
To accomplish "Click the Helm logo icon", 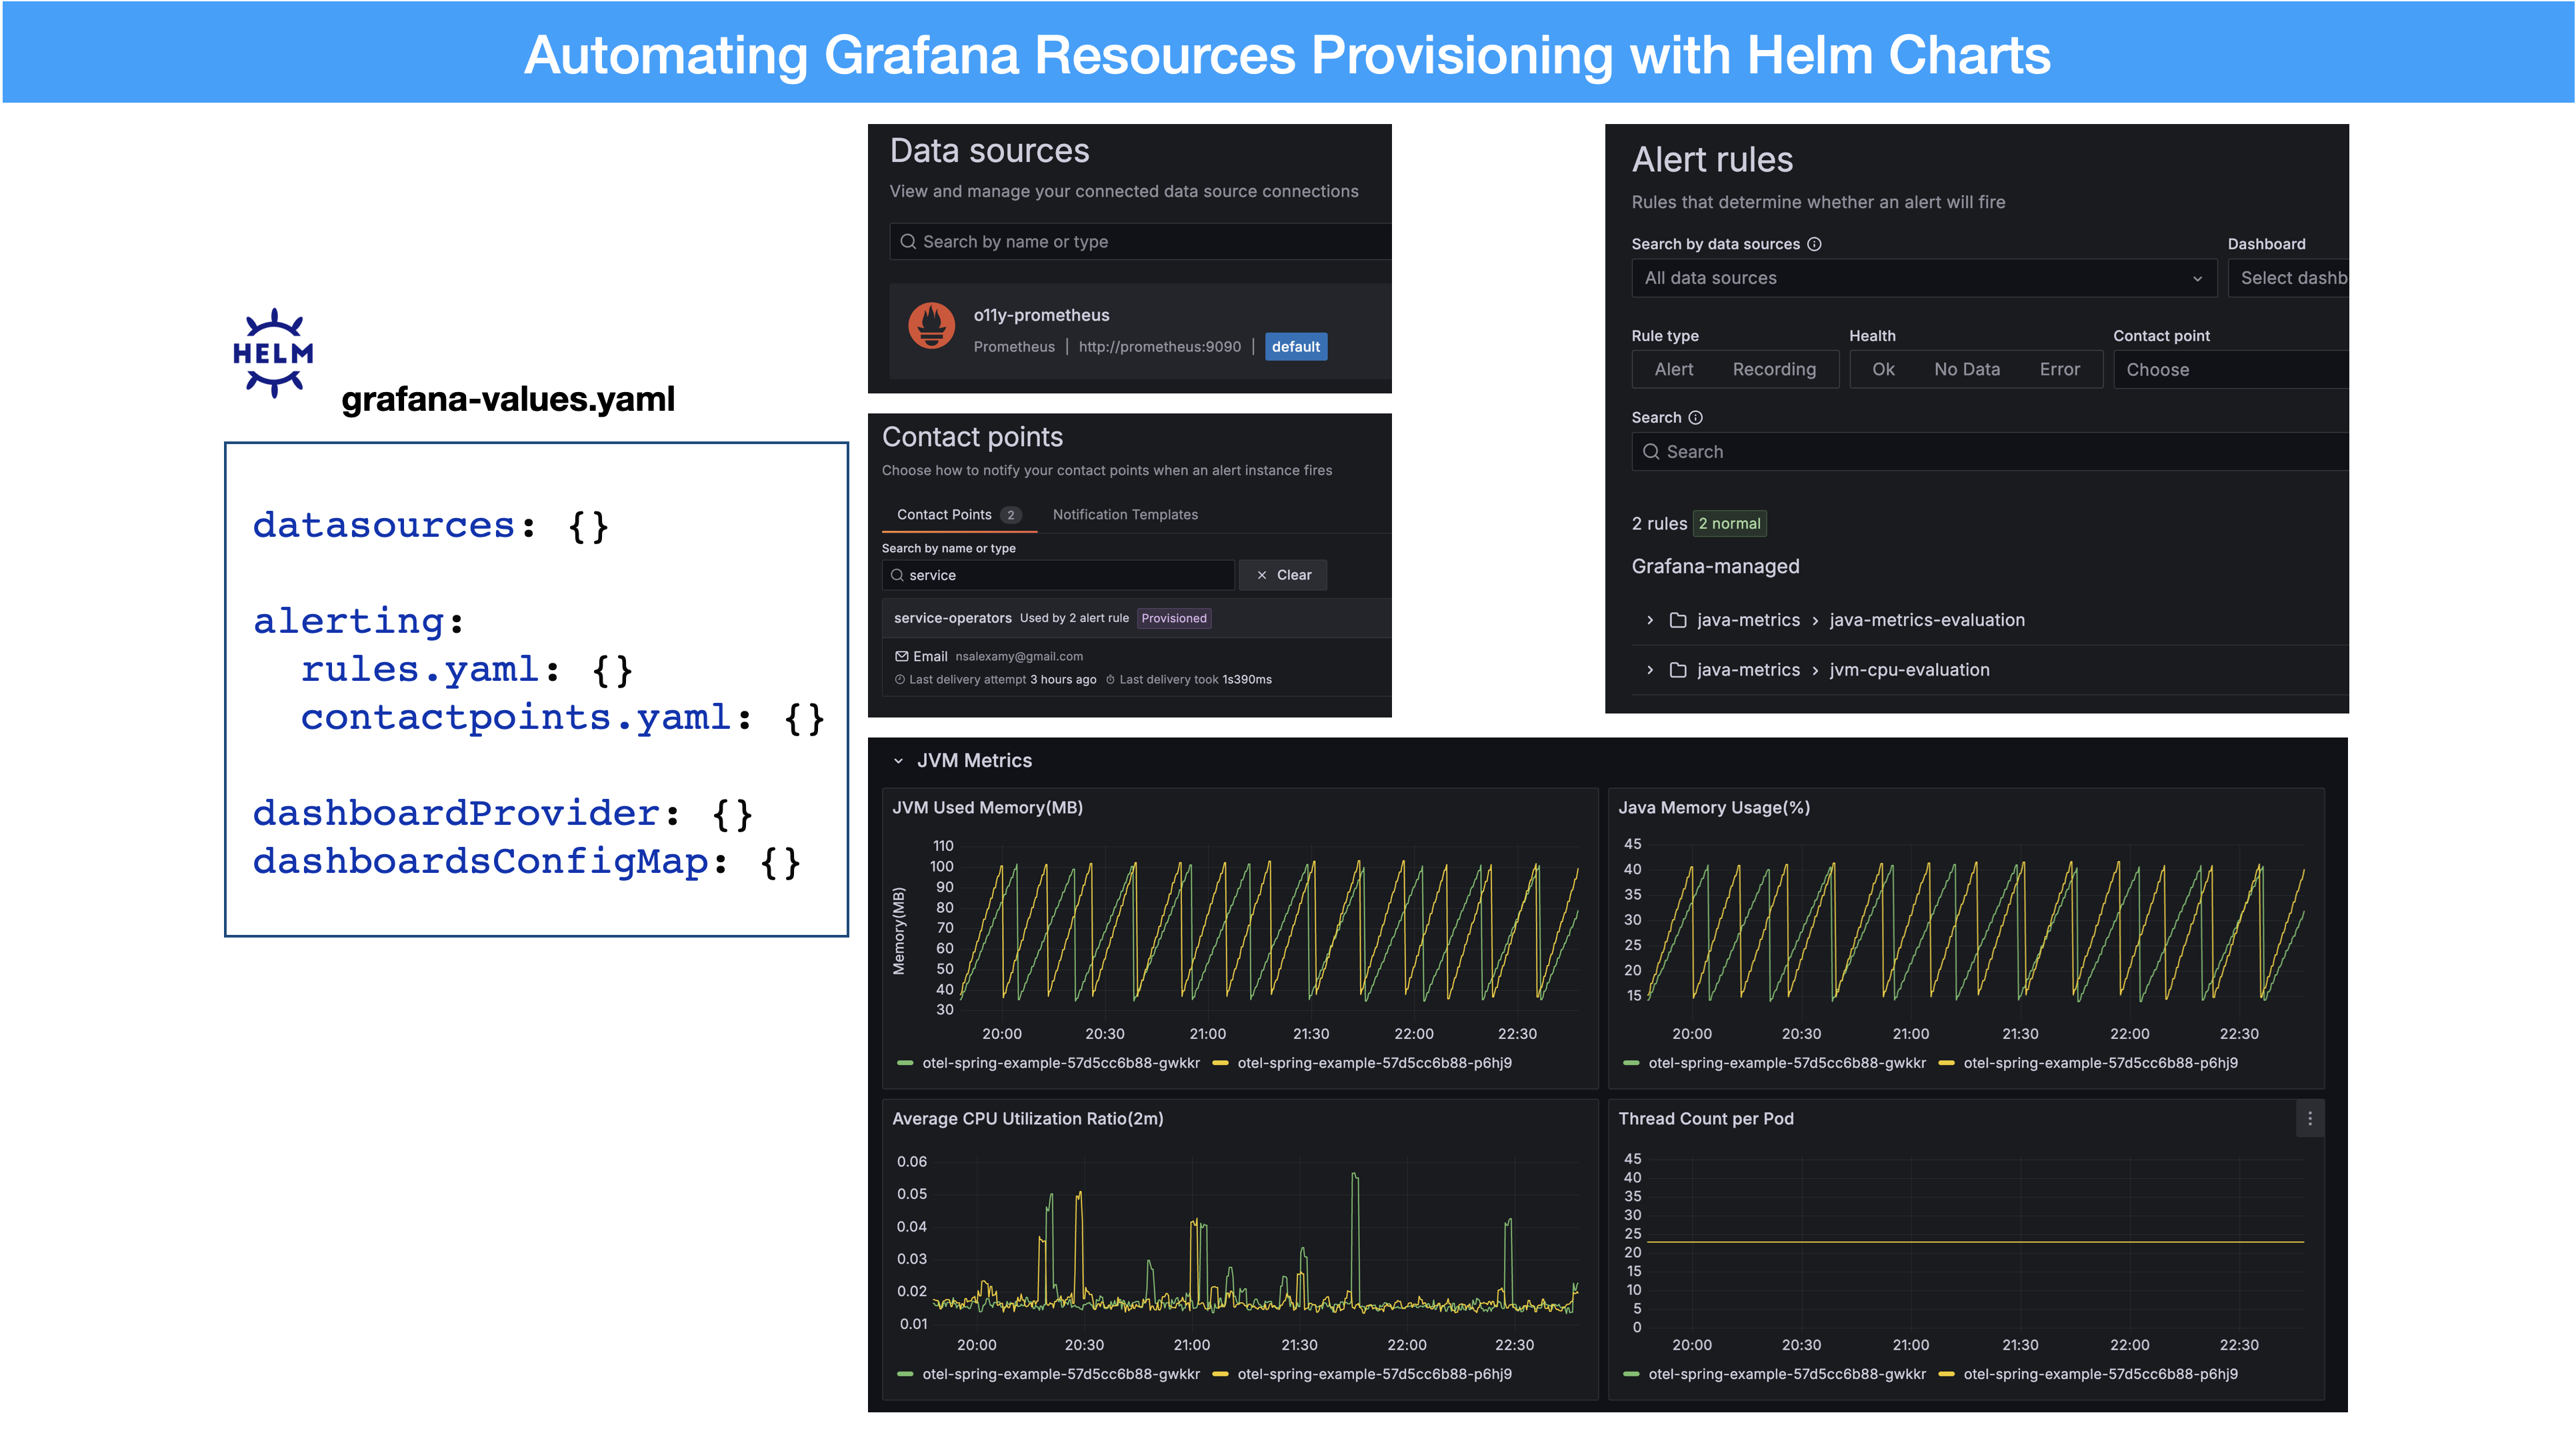I will coord(273,353).
